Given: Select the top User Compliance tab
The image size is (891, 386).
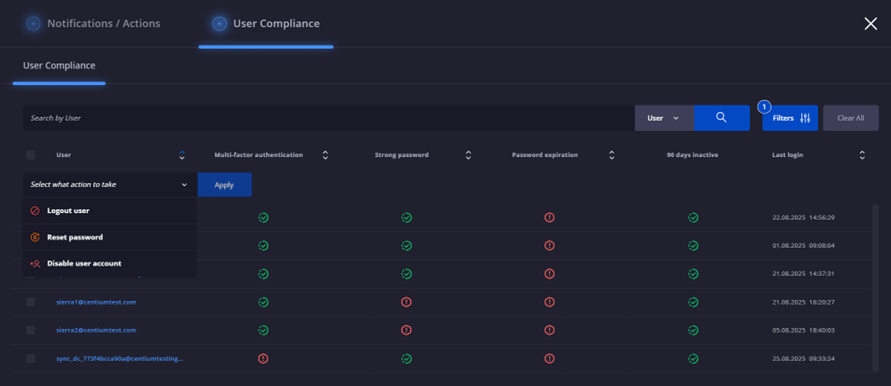Looking at the screenshot, I should point(266,24).
